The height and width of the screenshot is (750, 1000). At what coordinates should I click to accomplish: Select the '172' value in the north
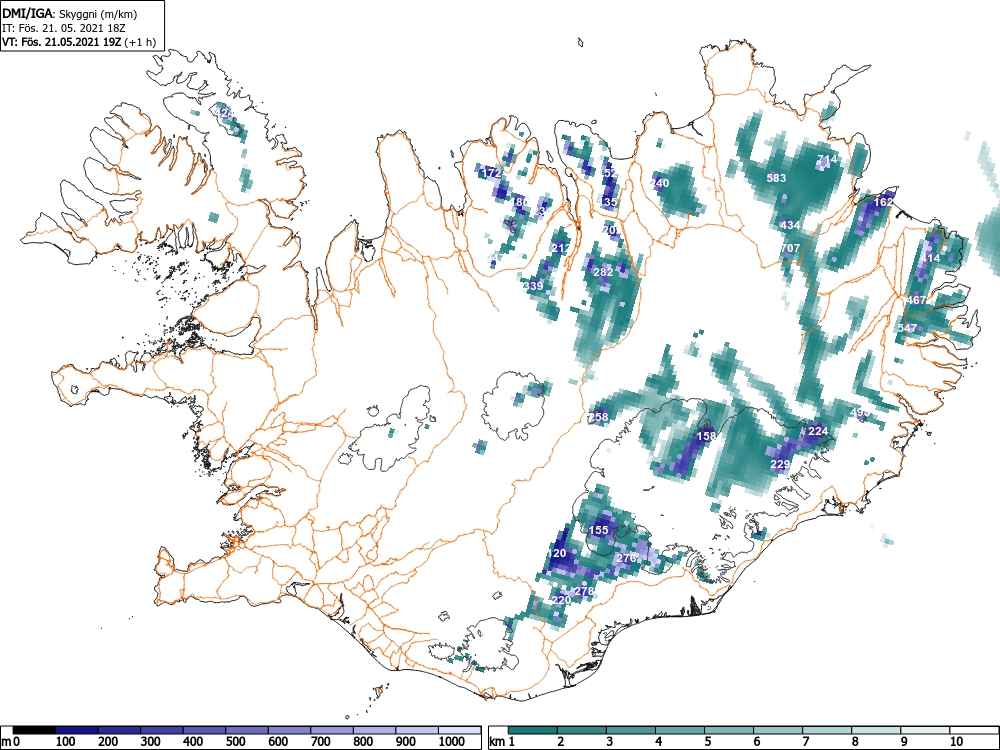tap(492, 173)
